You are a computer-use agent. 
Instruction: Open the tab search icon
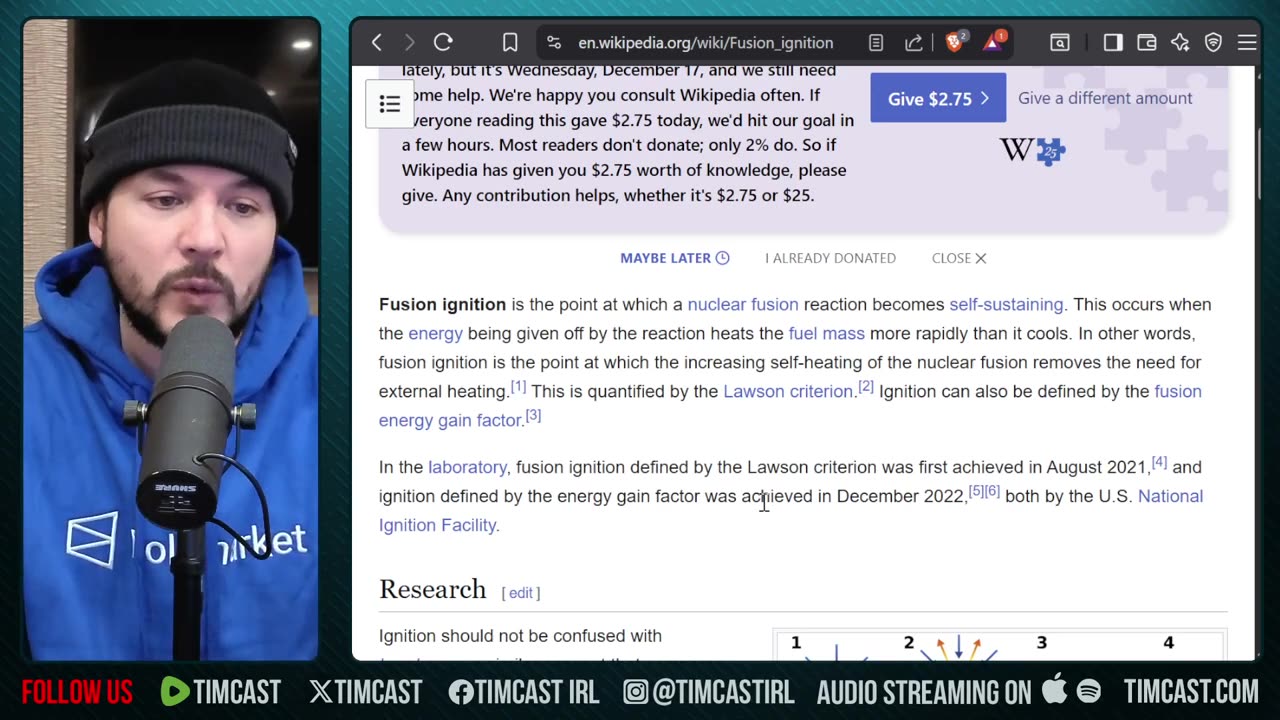click(1060, 43)
